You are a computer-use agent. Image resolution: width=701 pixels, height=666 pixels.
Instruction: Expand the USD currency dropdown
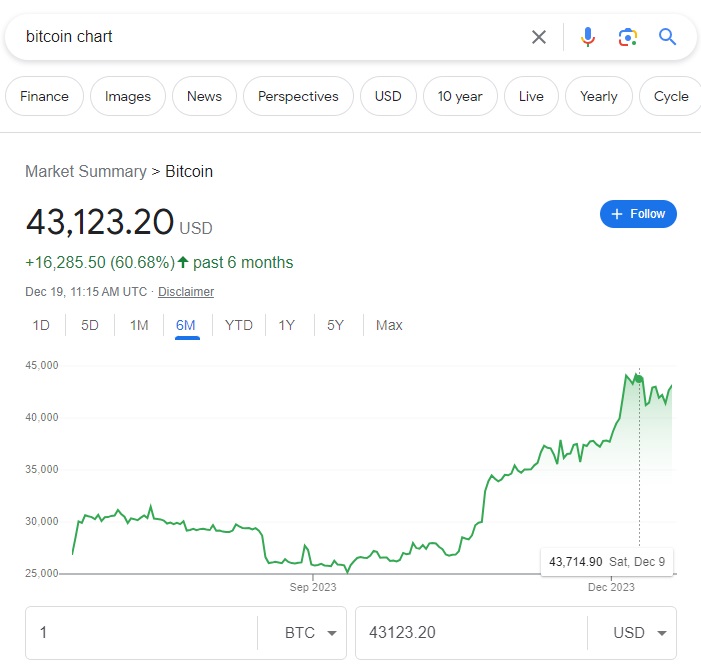coord(632,633)
